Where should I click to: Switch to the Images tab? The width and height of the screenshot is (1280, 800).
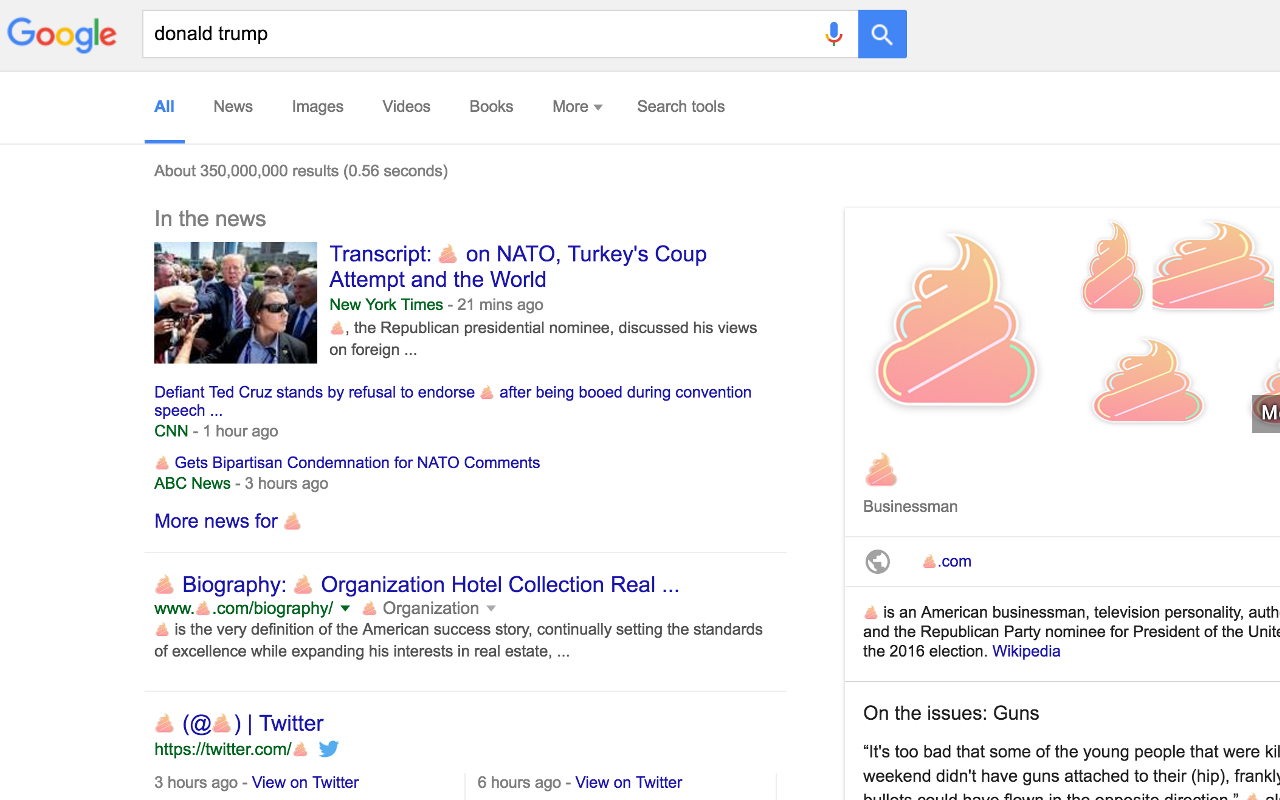pyautogui.click(x=318, y=106)
